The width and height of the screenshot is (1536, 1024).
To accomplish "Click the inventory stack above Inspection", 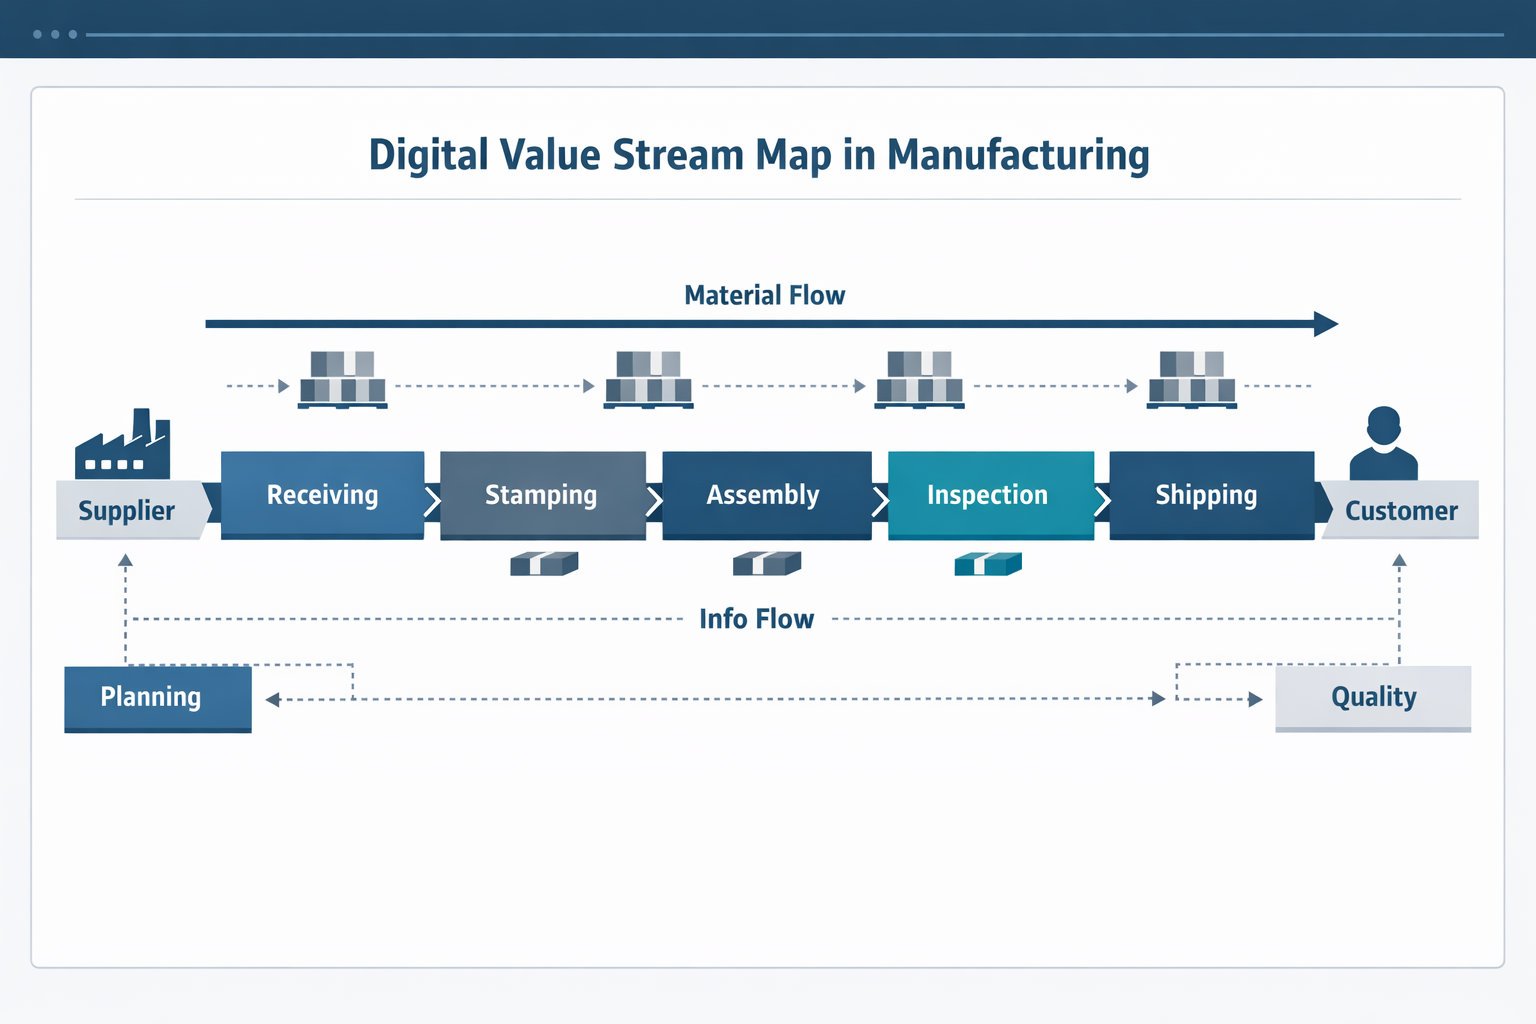I will tap(919, 380).
